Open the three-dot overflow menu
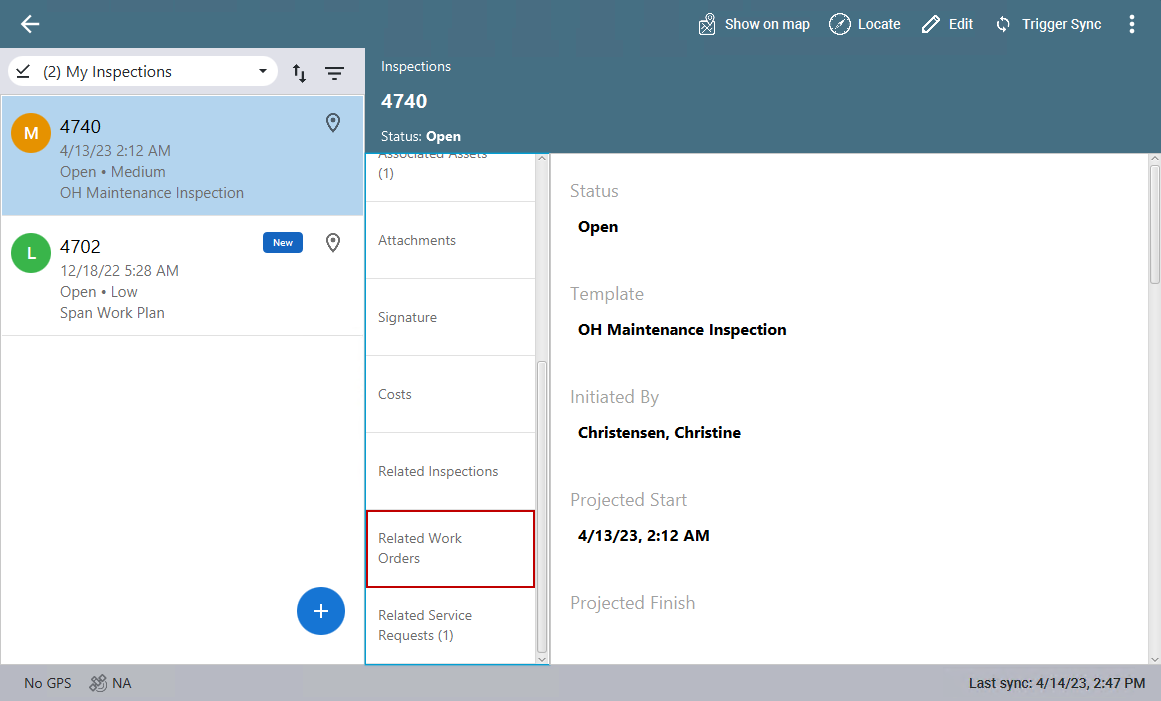 click(x=1132, y=24)
